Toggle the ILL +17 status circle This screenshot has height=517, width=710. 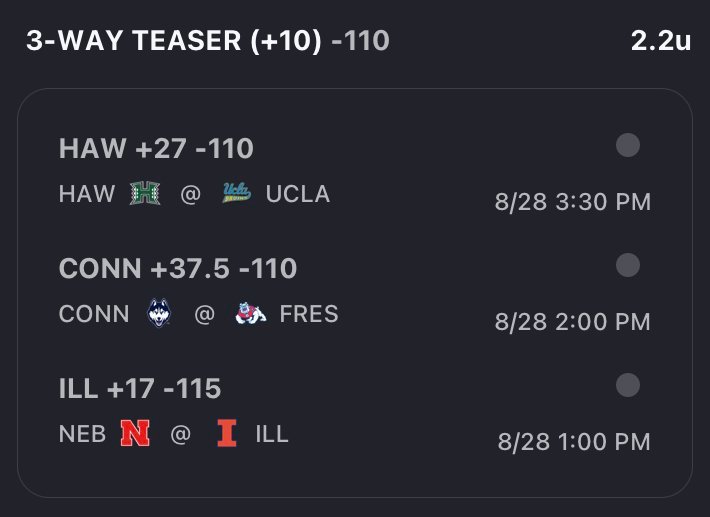628,385
